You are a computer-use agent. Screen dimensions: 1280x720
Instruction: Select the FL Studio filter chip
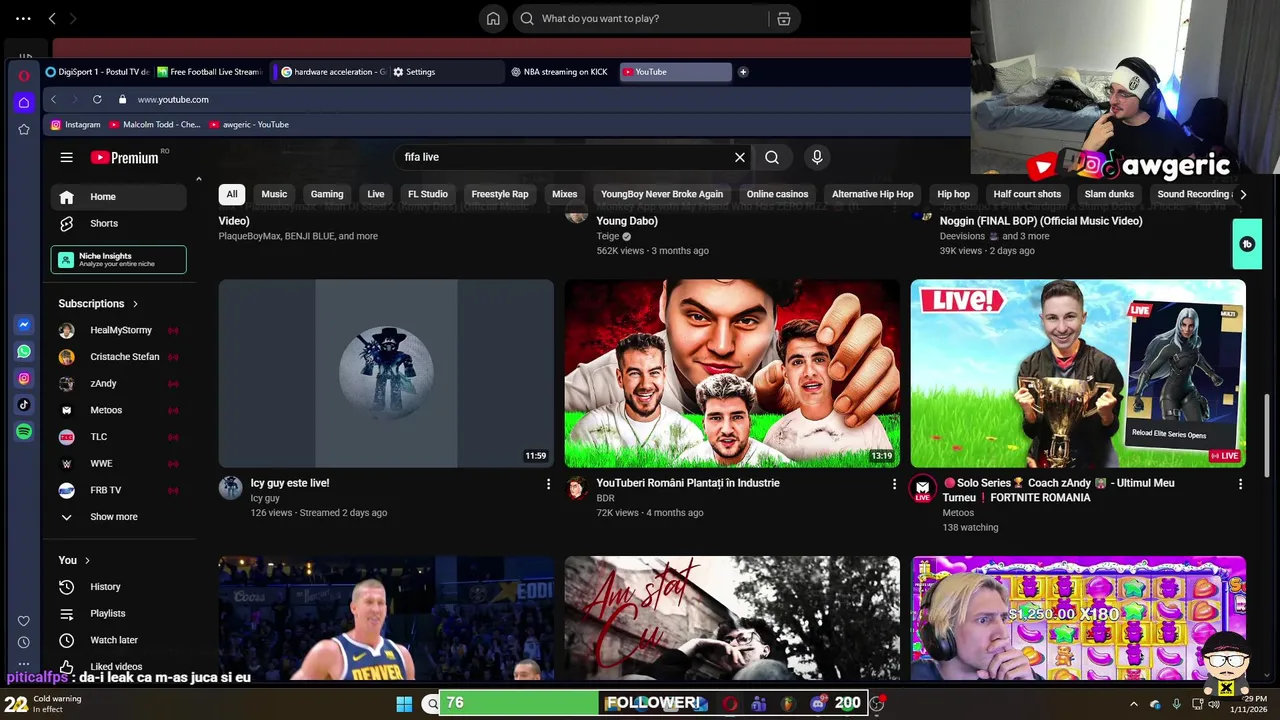pos(428,194)
